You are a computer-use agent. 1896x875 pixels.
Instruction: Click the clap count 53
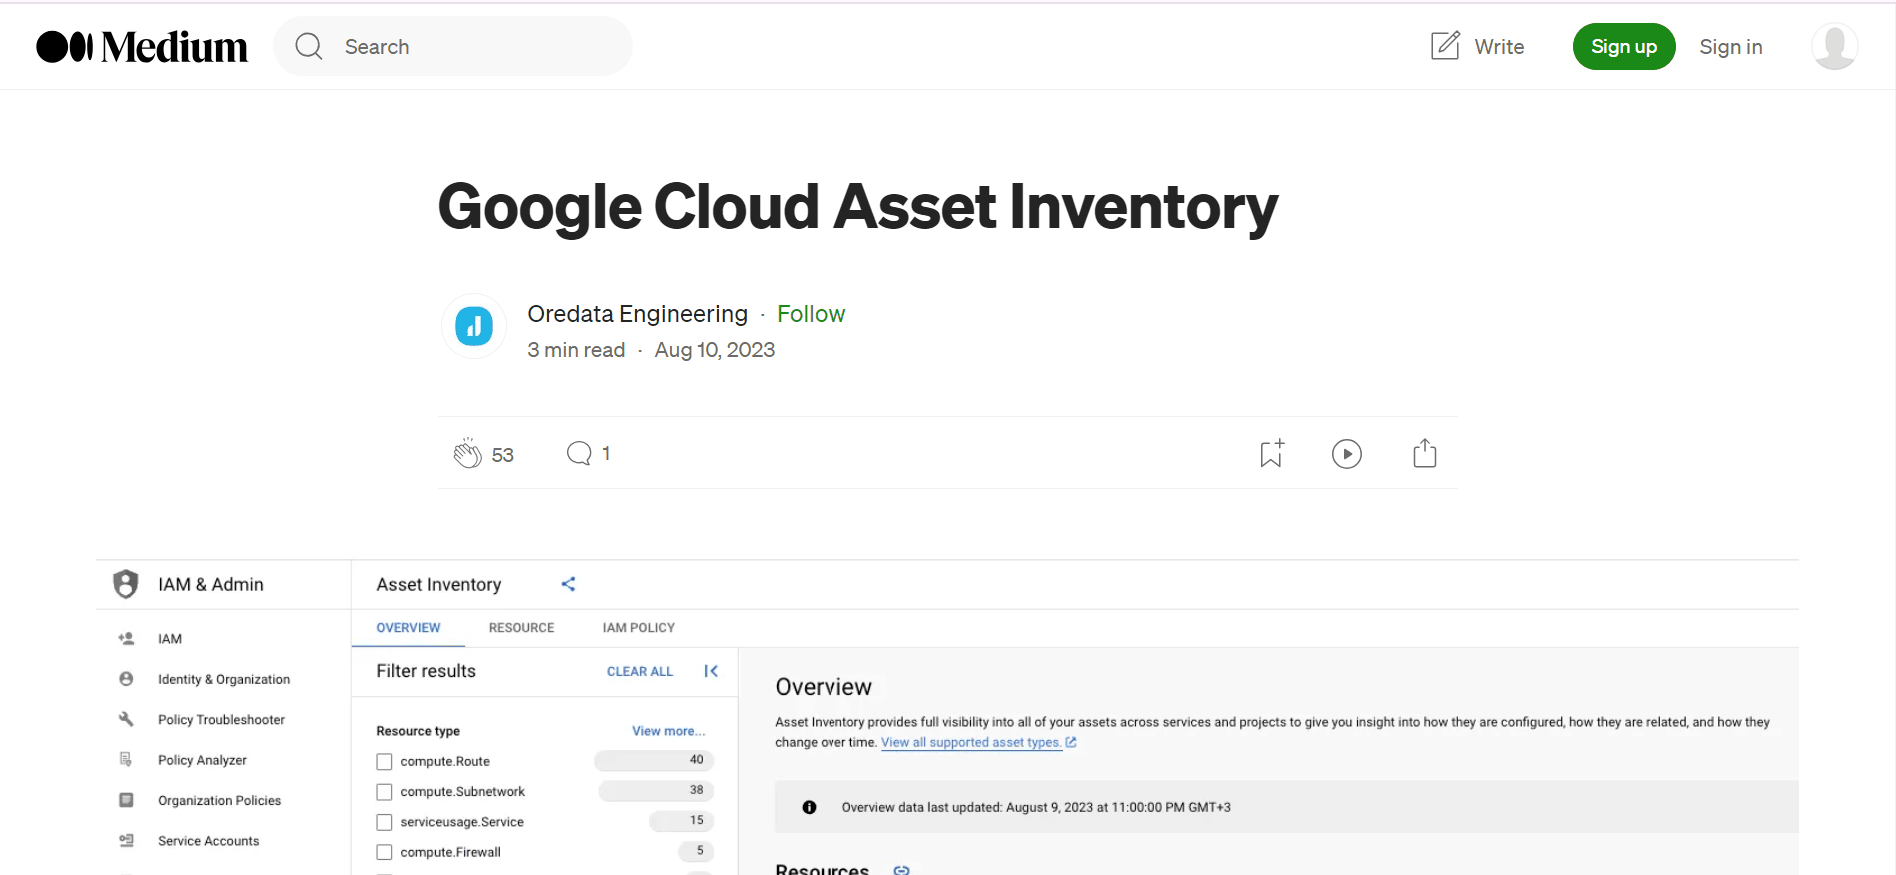502,455
